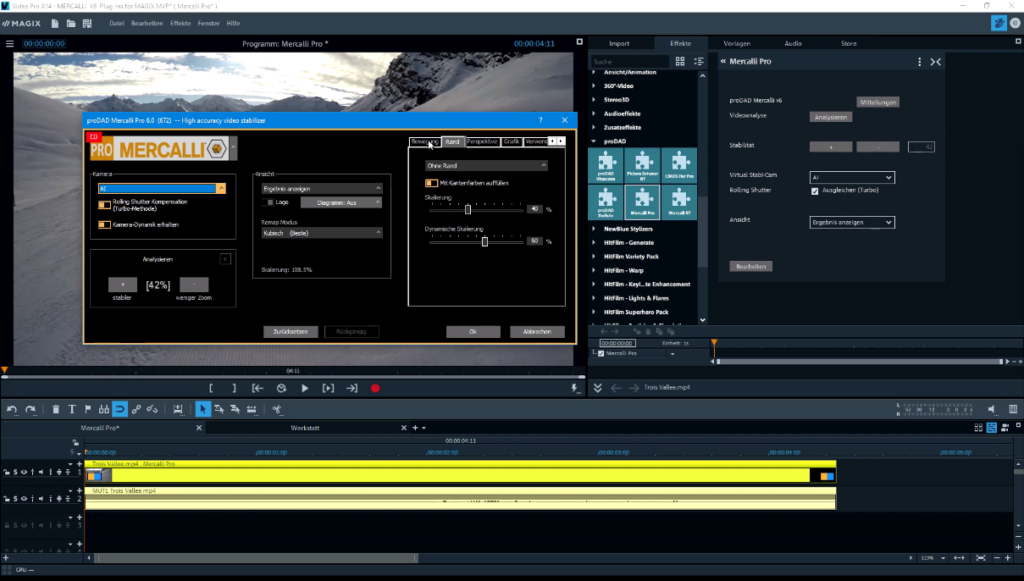The height and width of the screenshot is (581, 1024).
Task: Activate the magnetic snap tool in toolbar
Action: pyautogui.click(x=120, y=409)
